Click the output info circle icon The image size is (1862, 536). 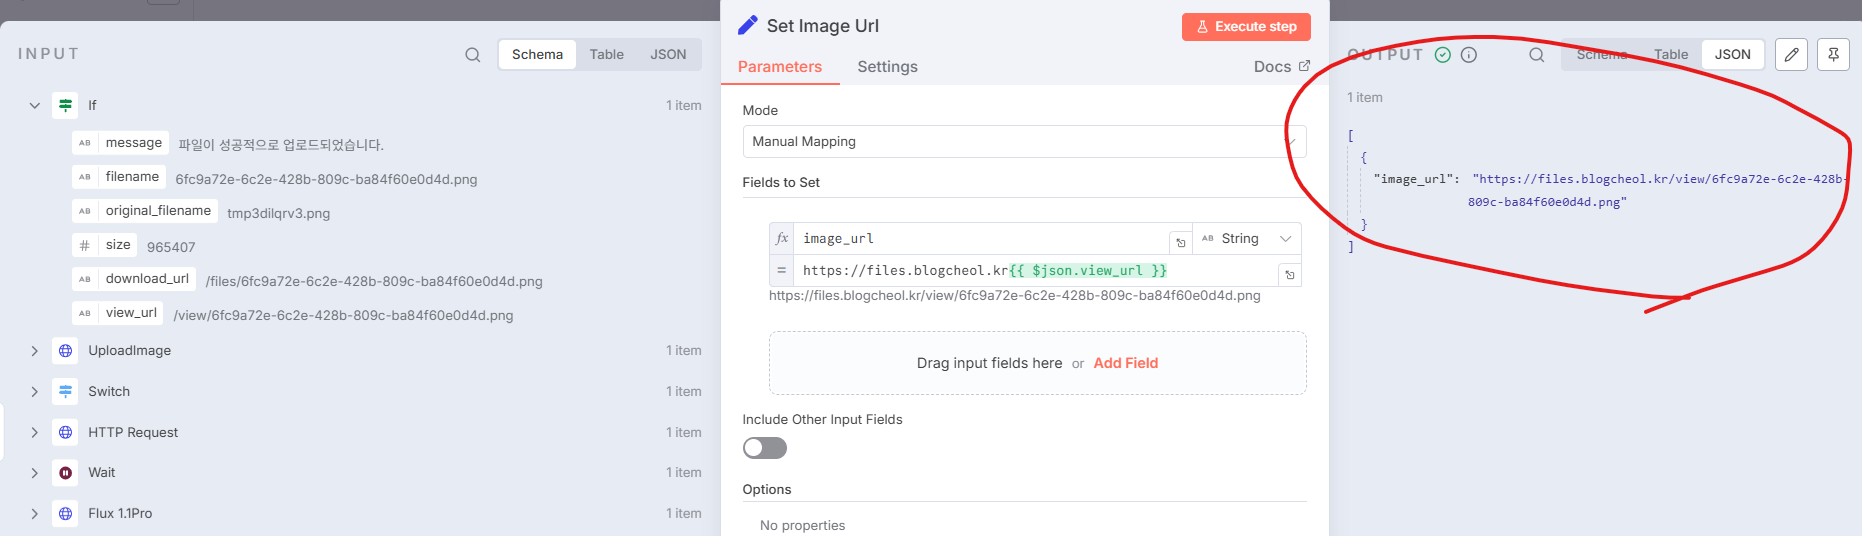[1469, 55]
